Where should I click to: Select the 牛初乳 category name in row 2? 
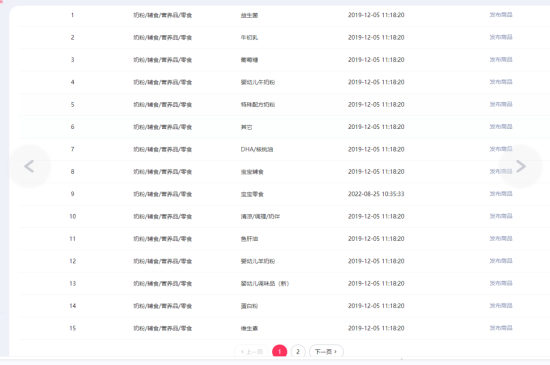249,38
